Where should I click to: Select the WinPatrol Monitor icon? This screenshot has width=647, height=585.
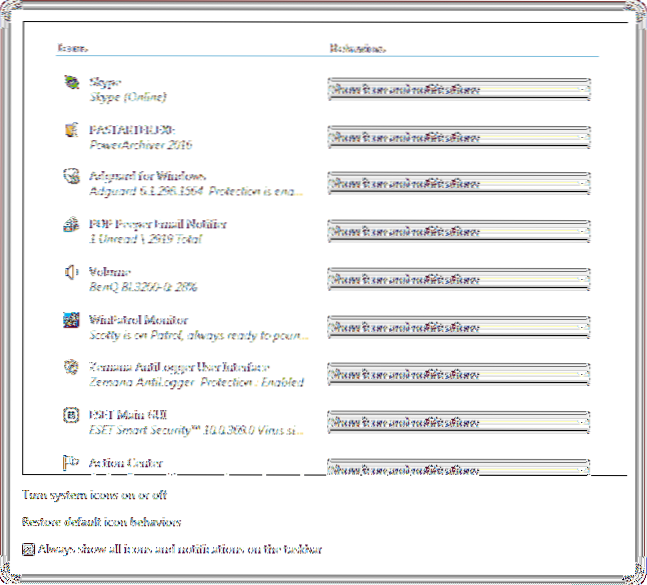pyautogui.click(x=70, y=320)
